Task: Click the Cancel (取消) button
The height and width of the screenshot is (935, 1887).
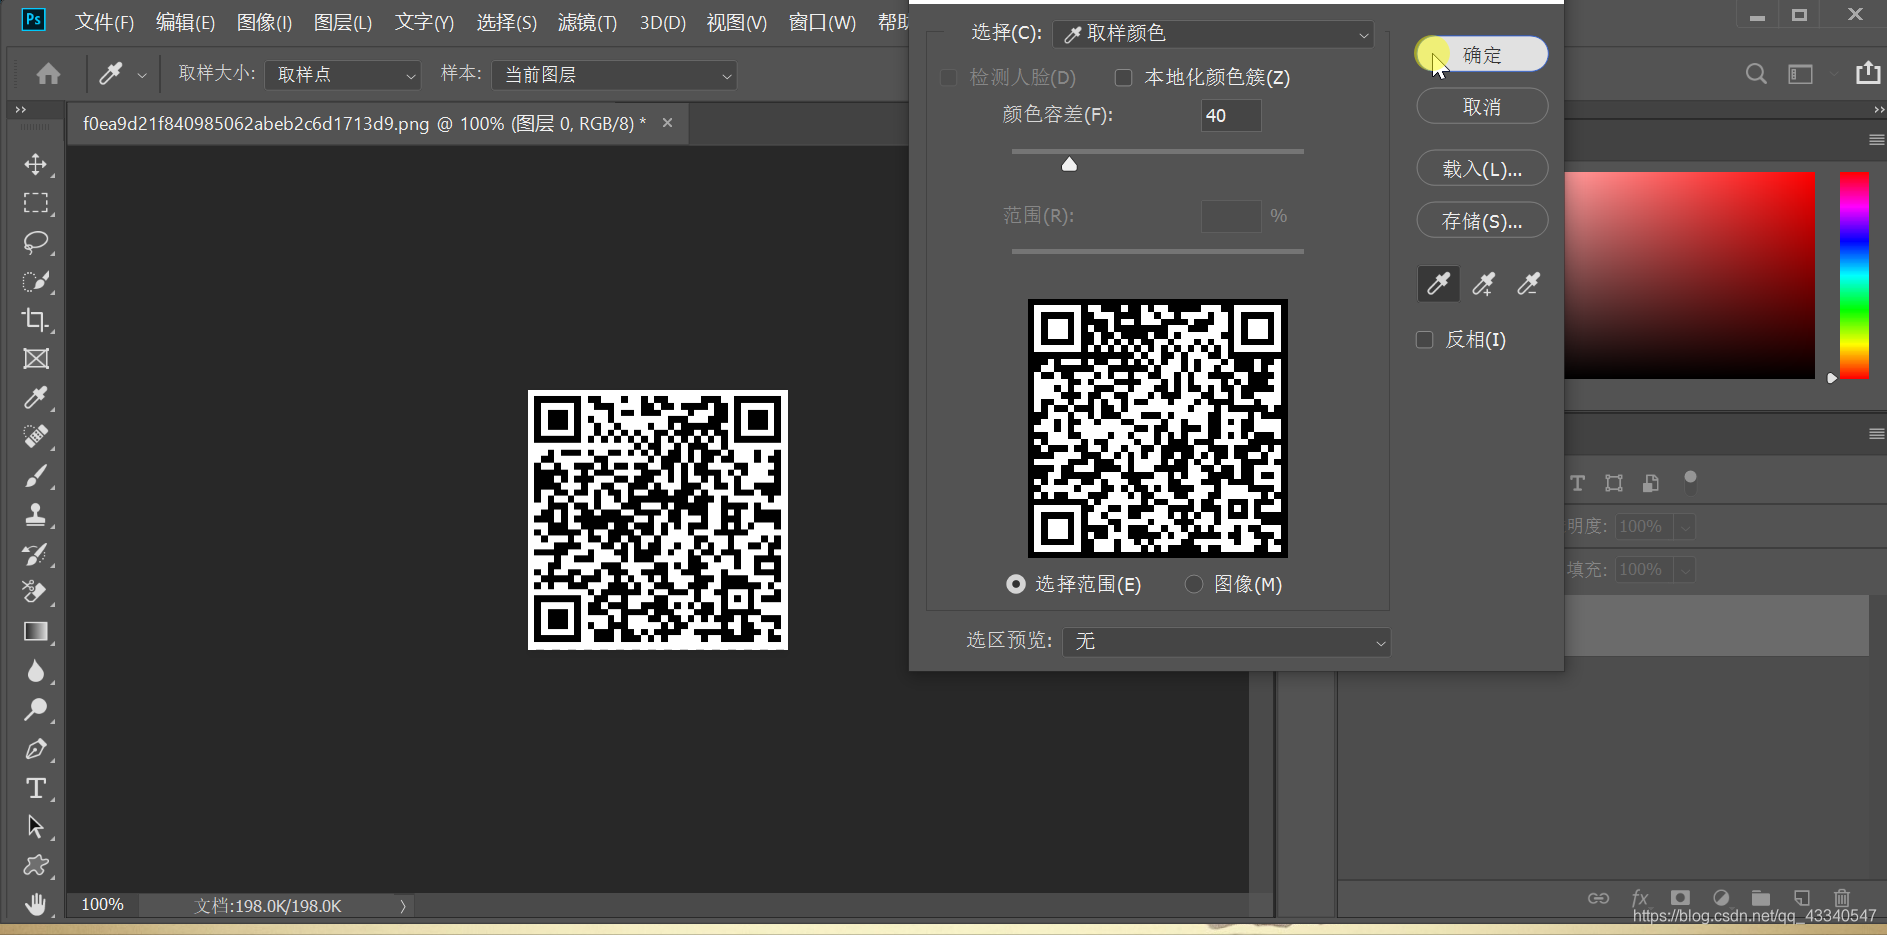Action: click(1482, 107)
